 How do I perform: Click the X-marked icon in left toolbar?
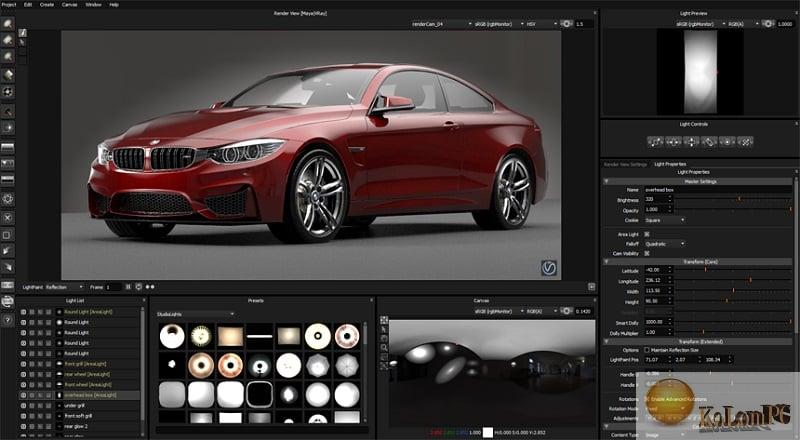pos(8,217)
